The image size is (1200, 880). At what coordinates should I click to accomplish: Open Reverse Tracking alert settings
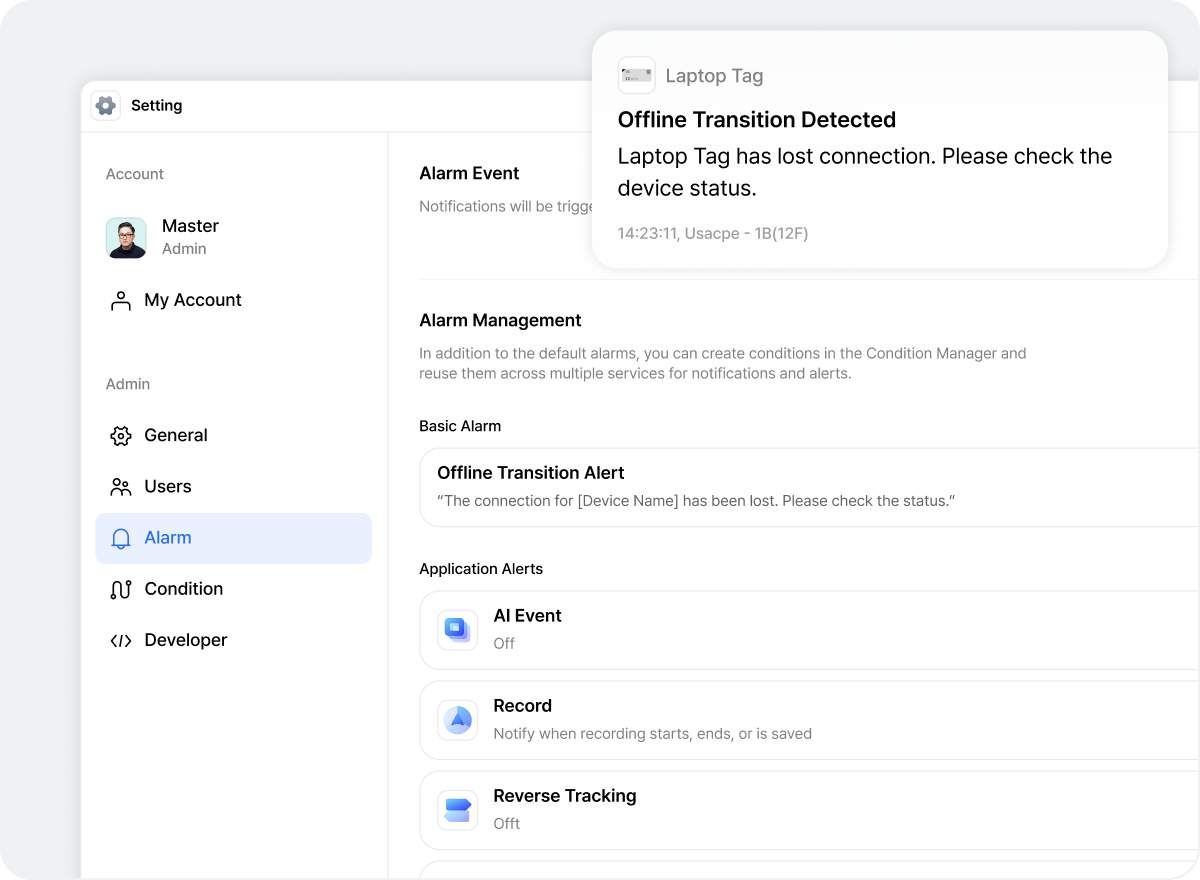[x=800, y=810]
